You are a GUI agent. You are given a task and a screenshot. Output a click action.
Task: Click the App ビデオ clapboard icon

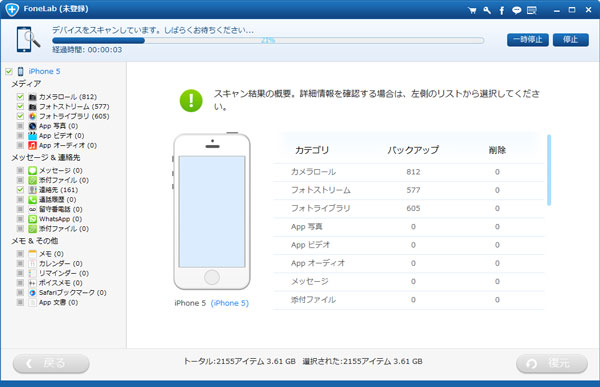click(33, 136)
